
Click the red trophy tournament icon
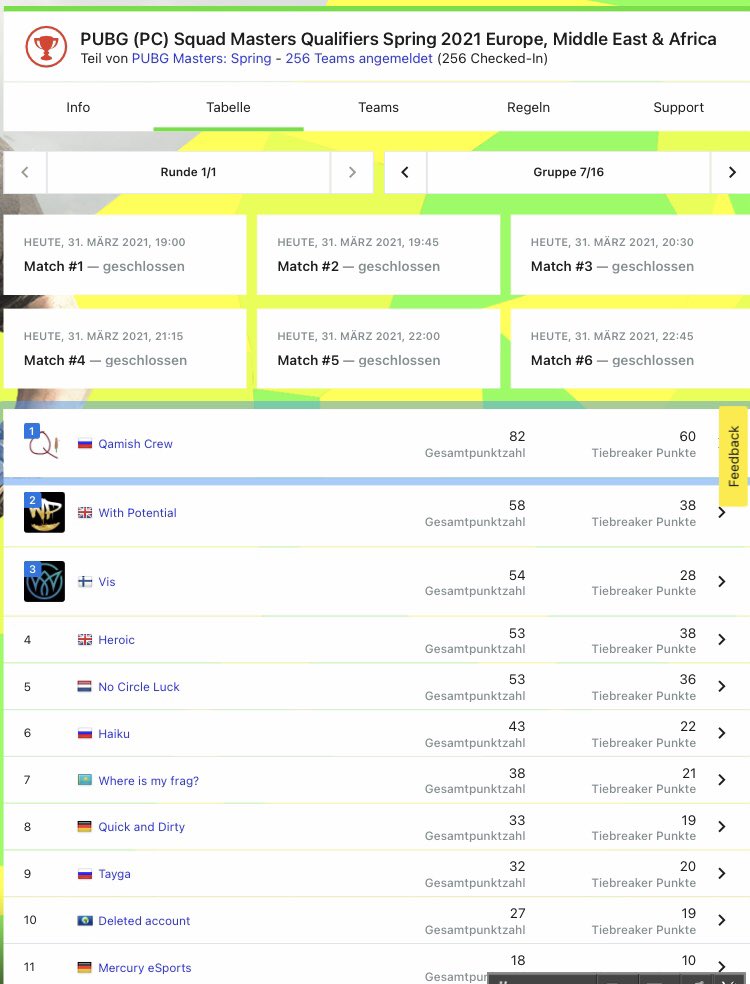pyautogui.click(x=46, y=47)
